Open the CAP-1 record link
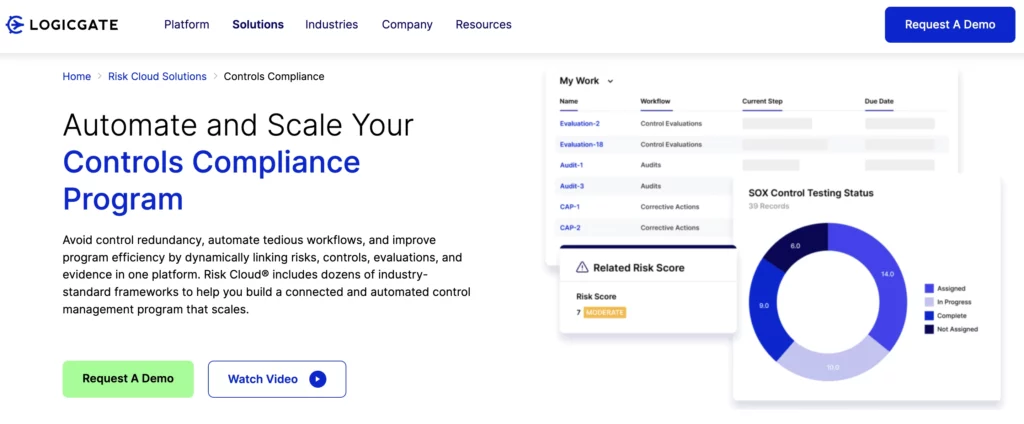This screenshot has height=424, width=1024. (570, 207)
